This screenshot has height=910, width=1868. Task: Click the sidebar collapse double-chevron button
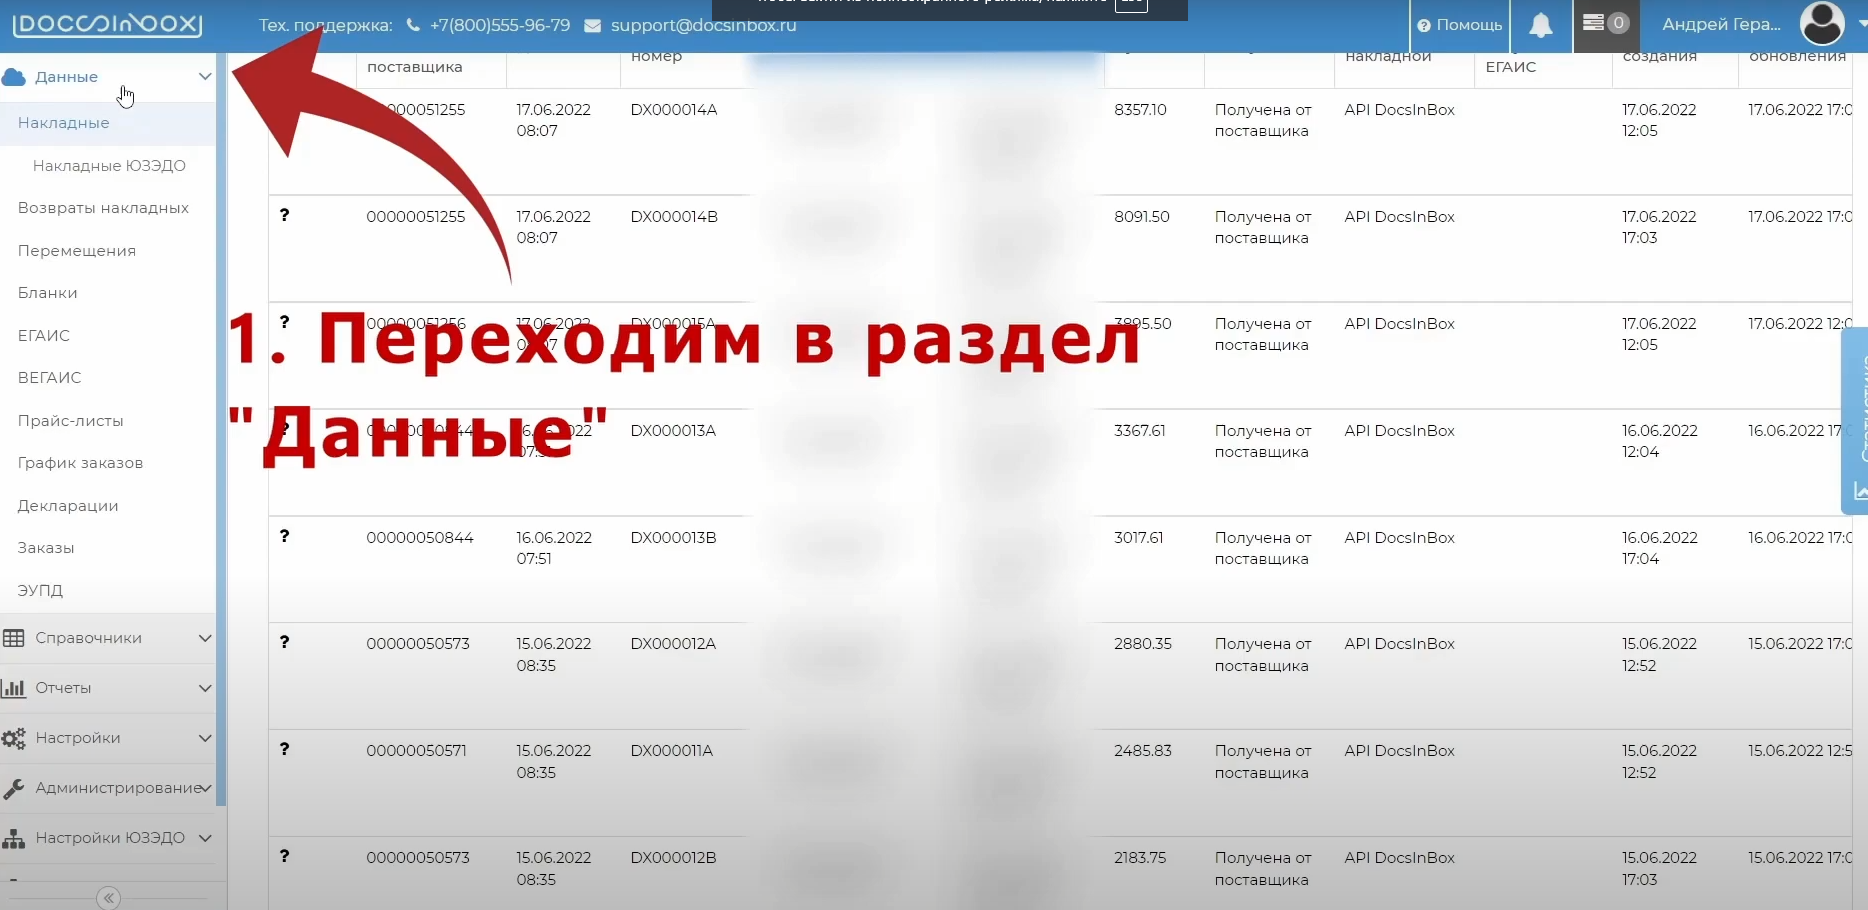point(109,898)
